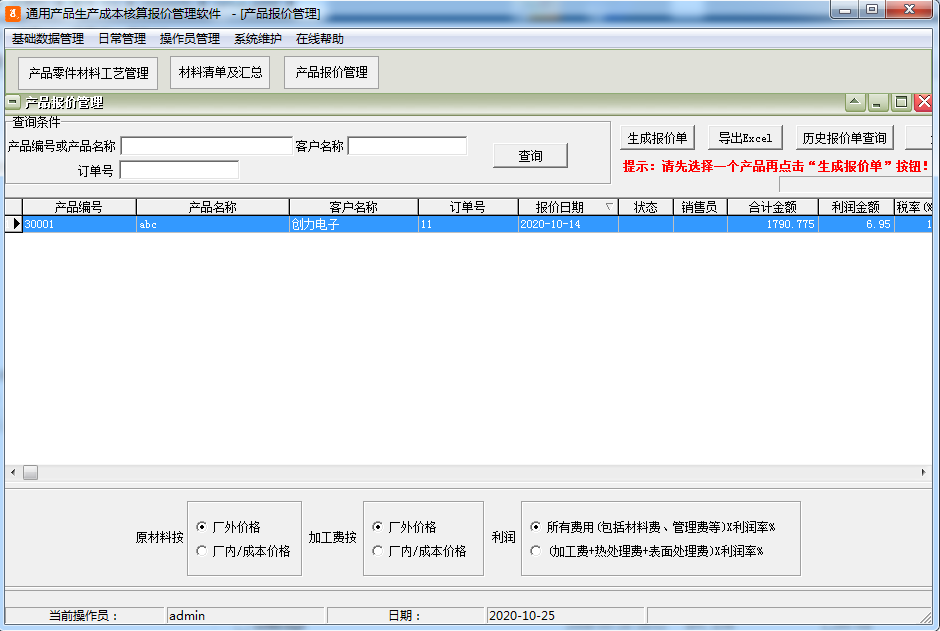Click the 查询 search button
940x631 pixels.
point(531,156)
